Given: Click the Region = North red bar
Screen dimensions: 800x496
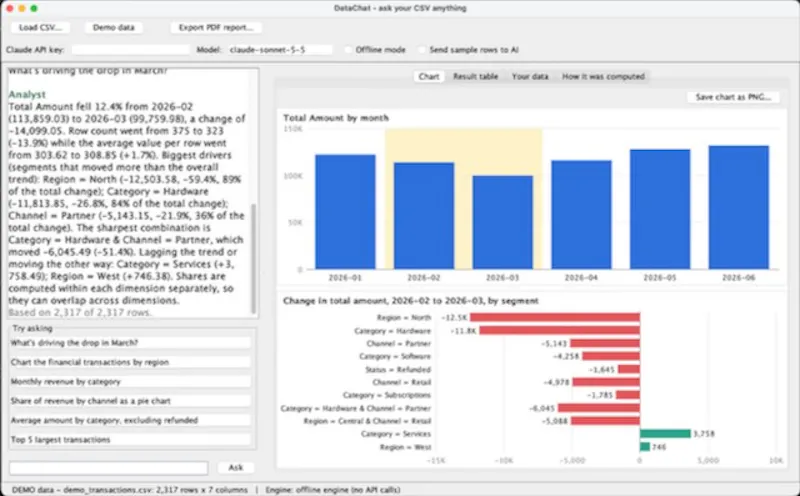Looking at the screenshot, I should [x=555, y=317].
